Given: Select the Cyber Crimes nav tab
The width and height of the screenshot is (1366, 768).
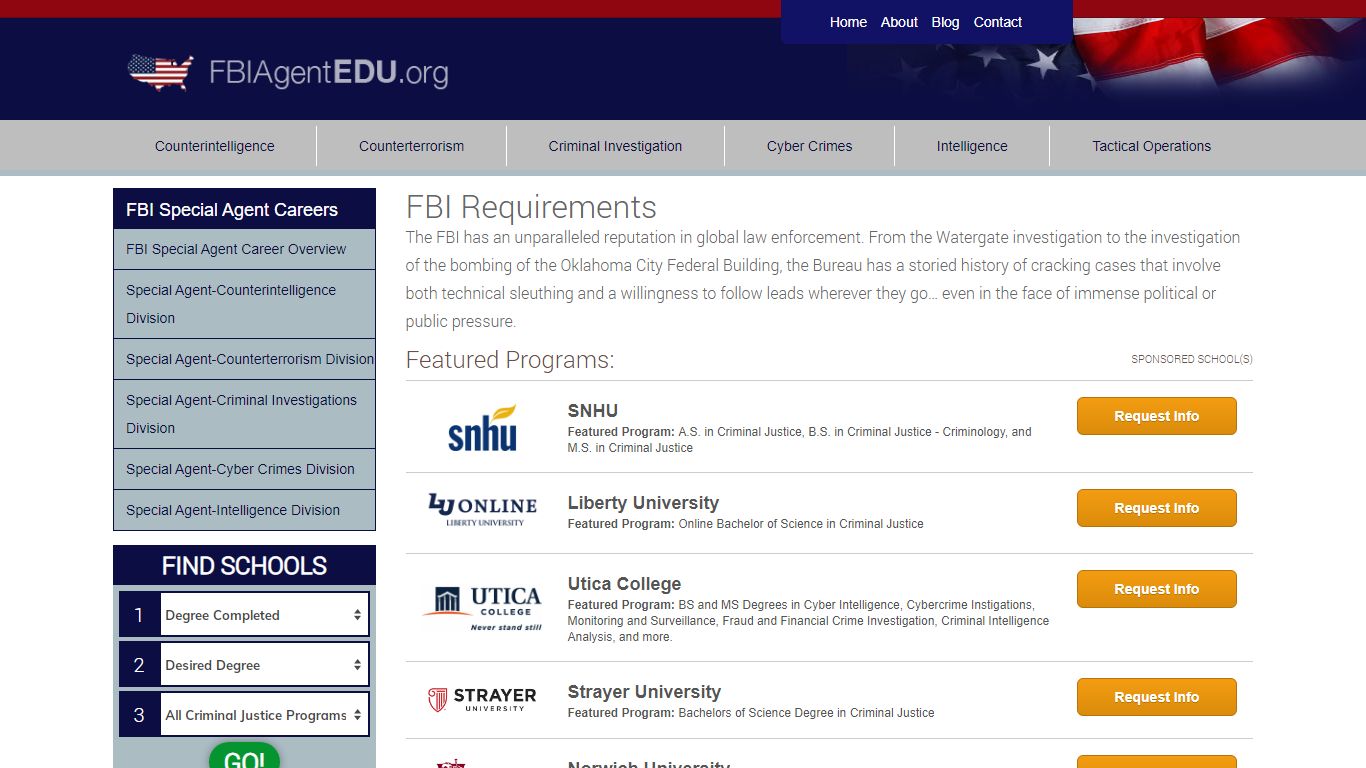Looking at the screenshot, I should [809, 146].
